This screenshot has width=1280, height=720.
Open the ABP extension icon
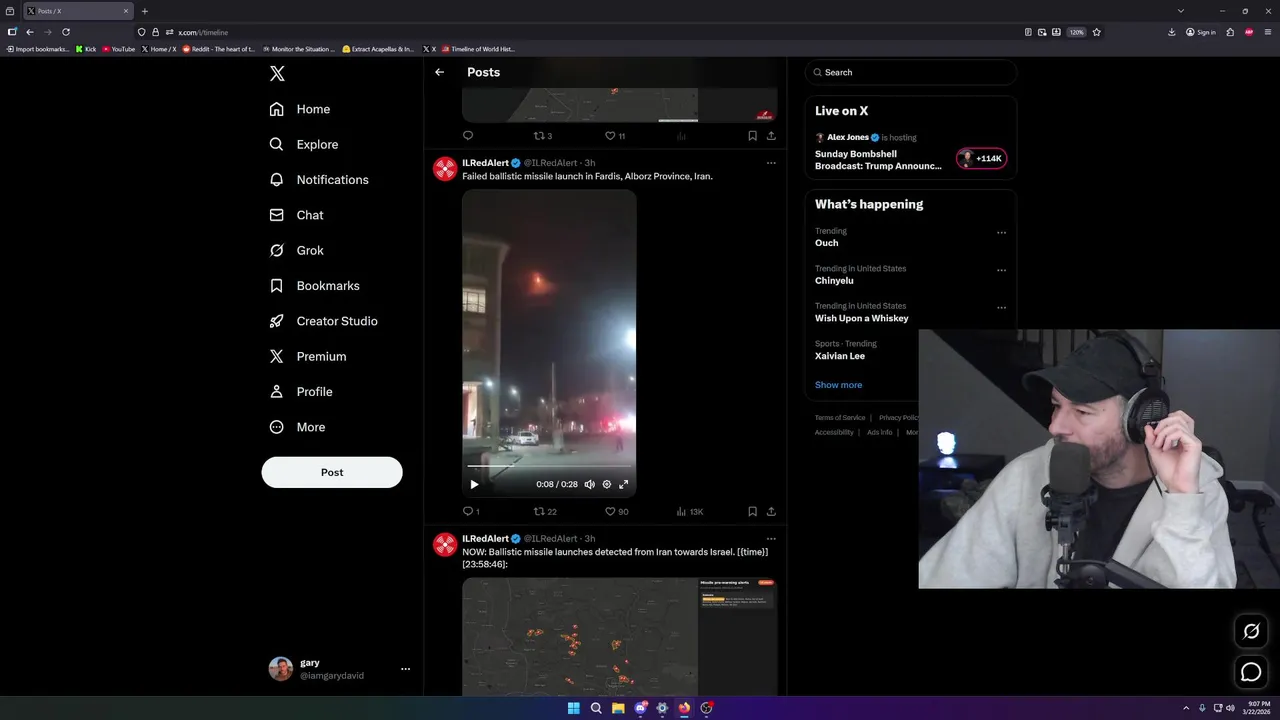click(1249, 32)
